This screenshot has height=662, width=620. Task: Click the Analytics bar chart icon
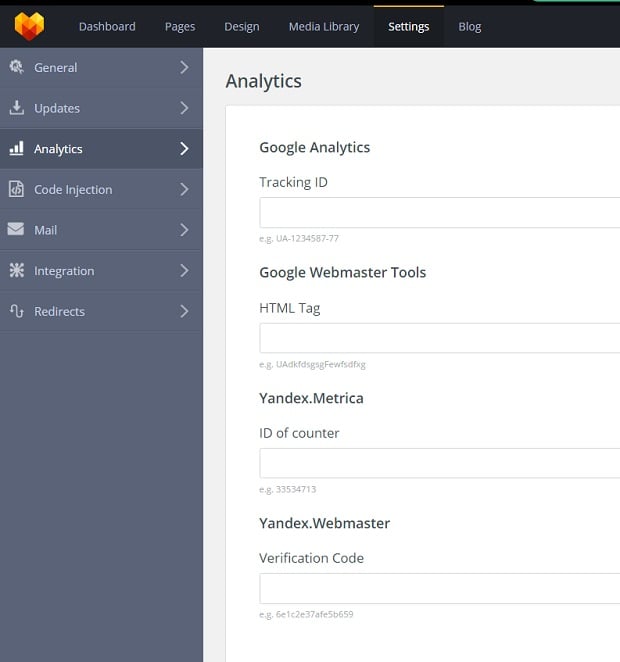[x=16, y=148]
